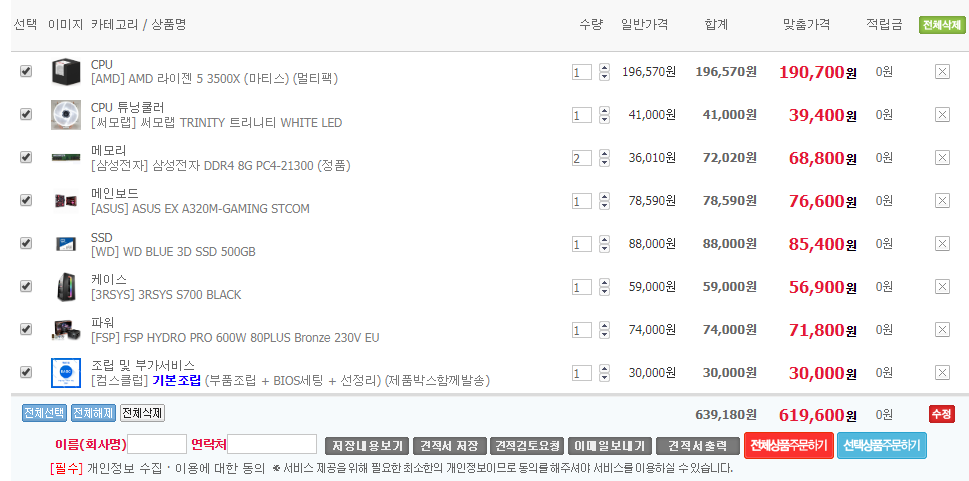The width and height of the screenshot is (969, 481).
Task: Uncheck the 메인보드 row checkbox
Action: coord(26,200)
